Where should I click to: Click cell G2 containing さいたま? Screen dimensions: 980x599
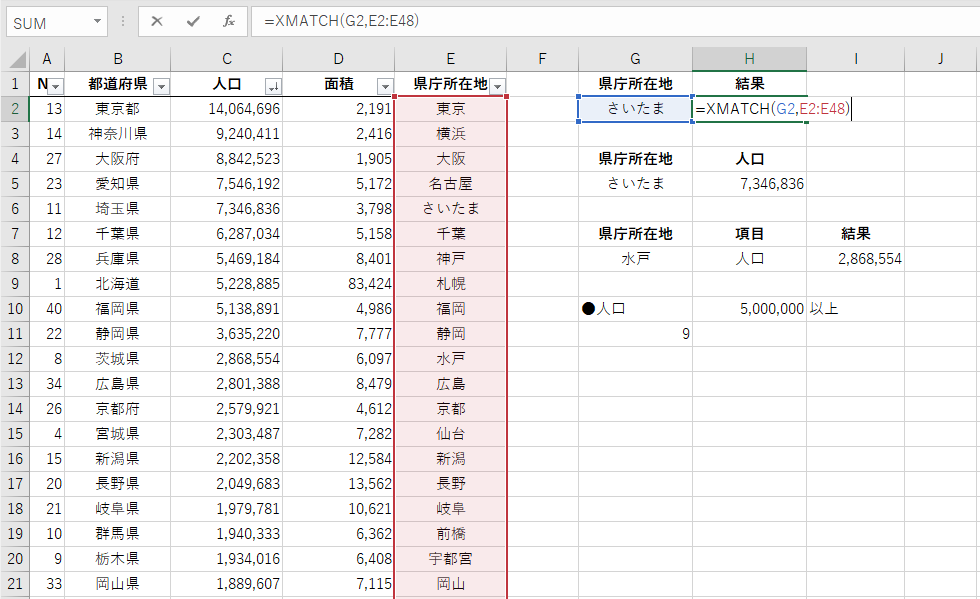click(x=634, y=108)
